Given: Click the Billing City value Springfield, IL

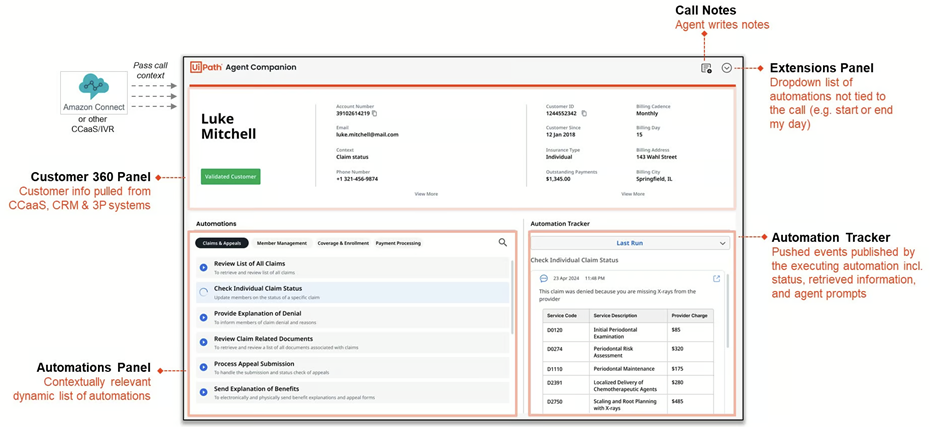Looking at the screenshot, I should tap(654, 179).
